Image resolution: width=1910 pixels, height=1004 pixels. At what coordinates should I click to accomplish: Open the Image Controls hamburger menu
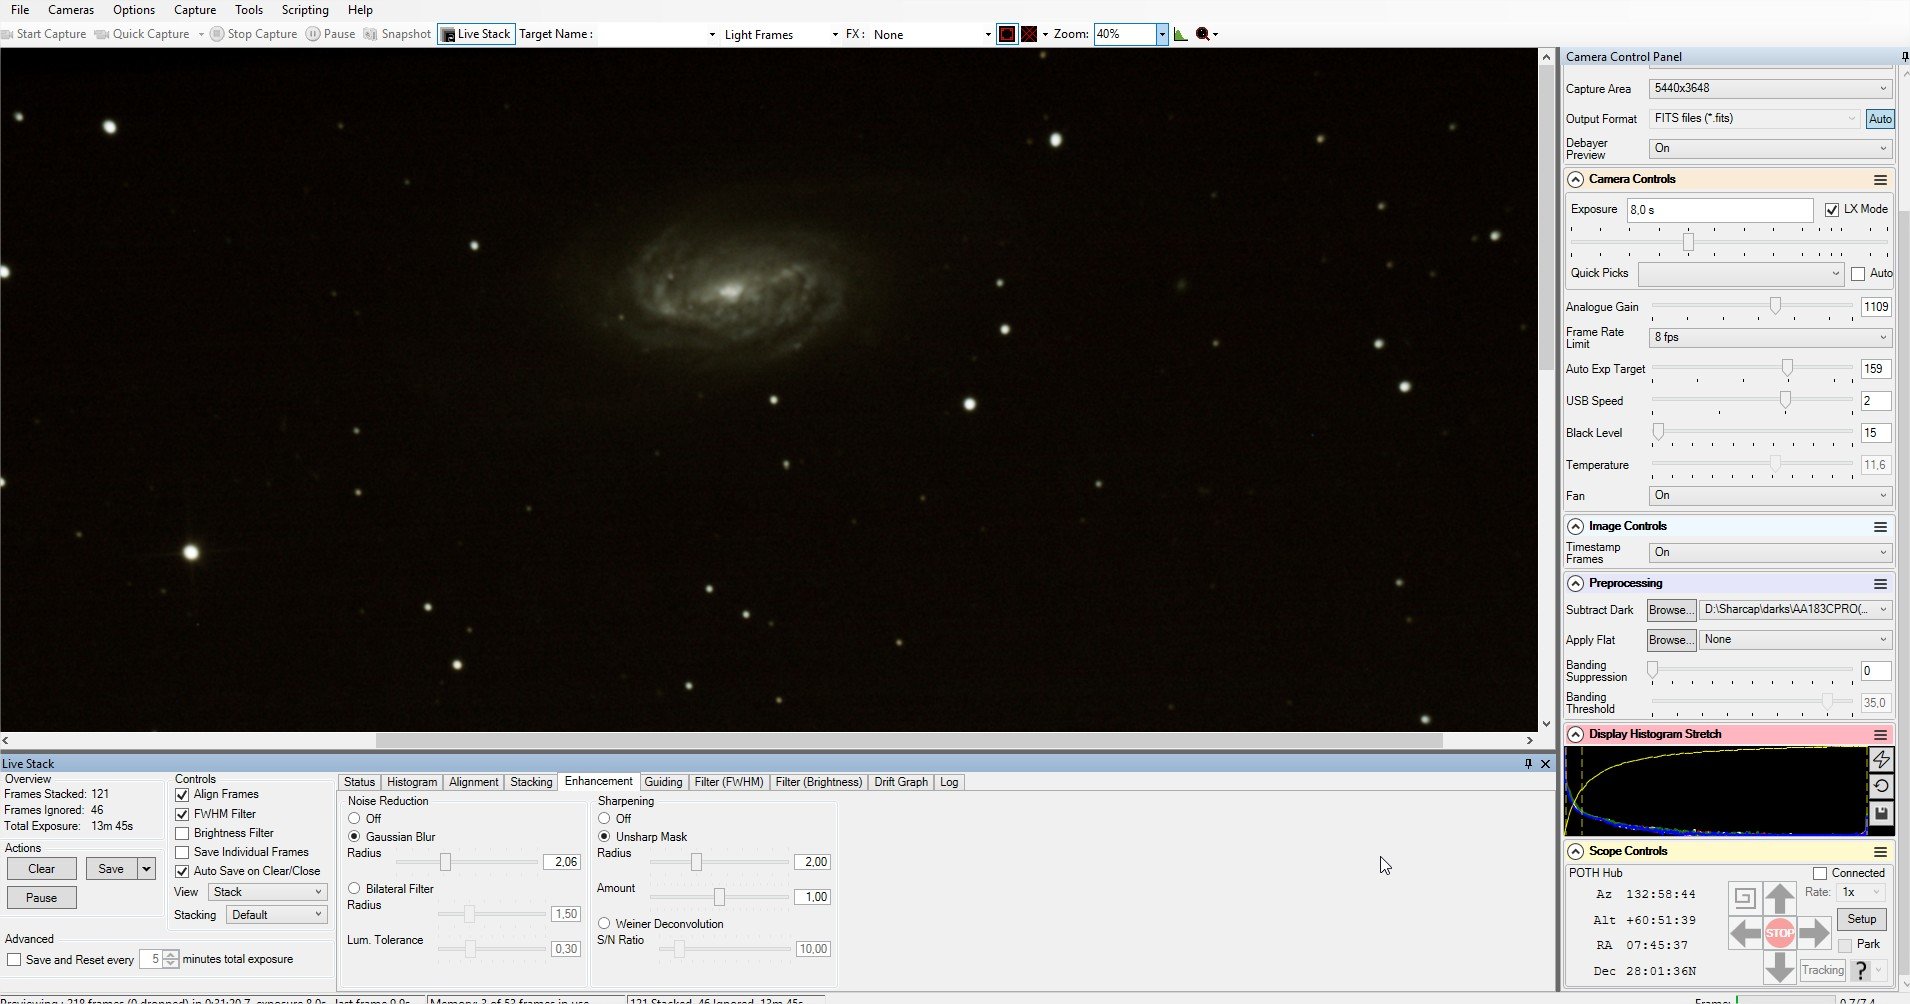click(1880, 527)
